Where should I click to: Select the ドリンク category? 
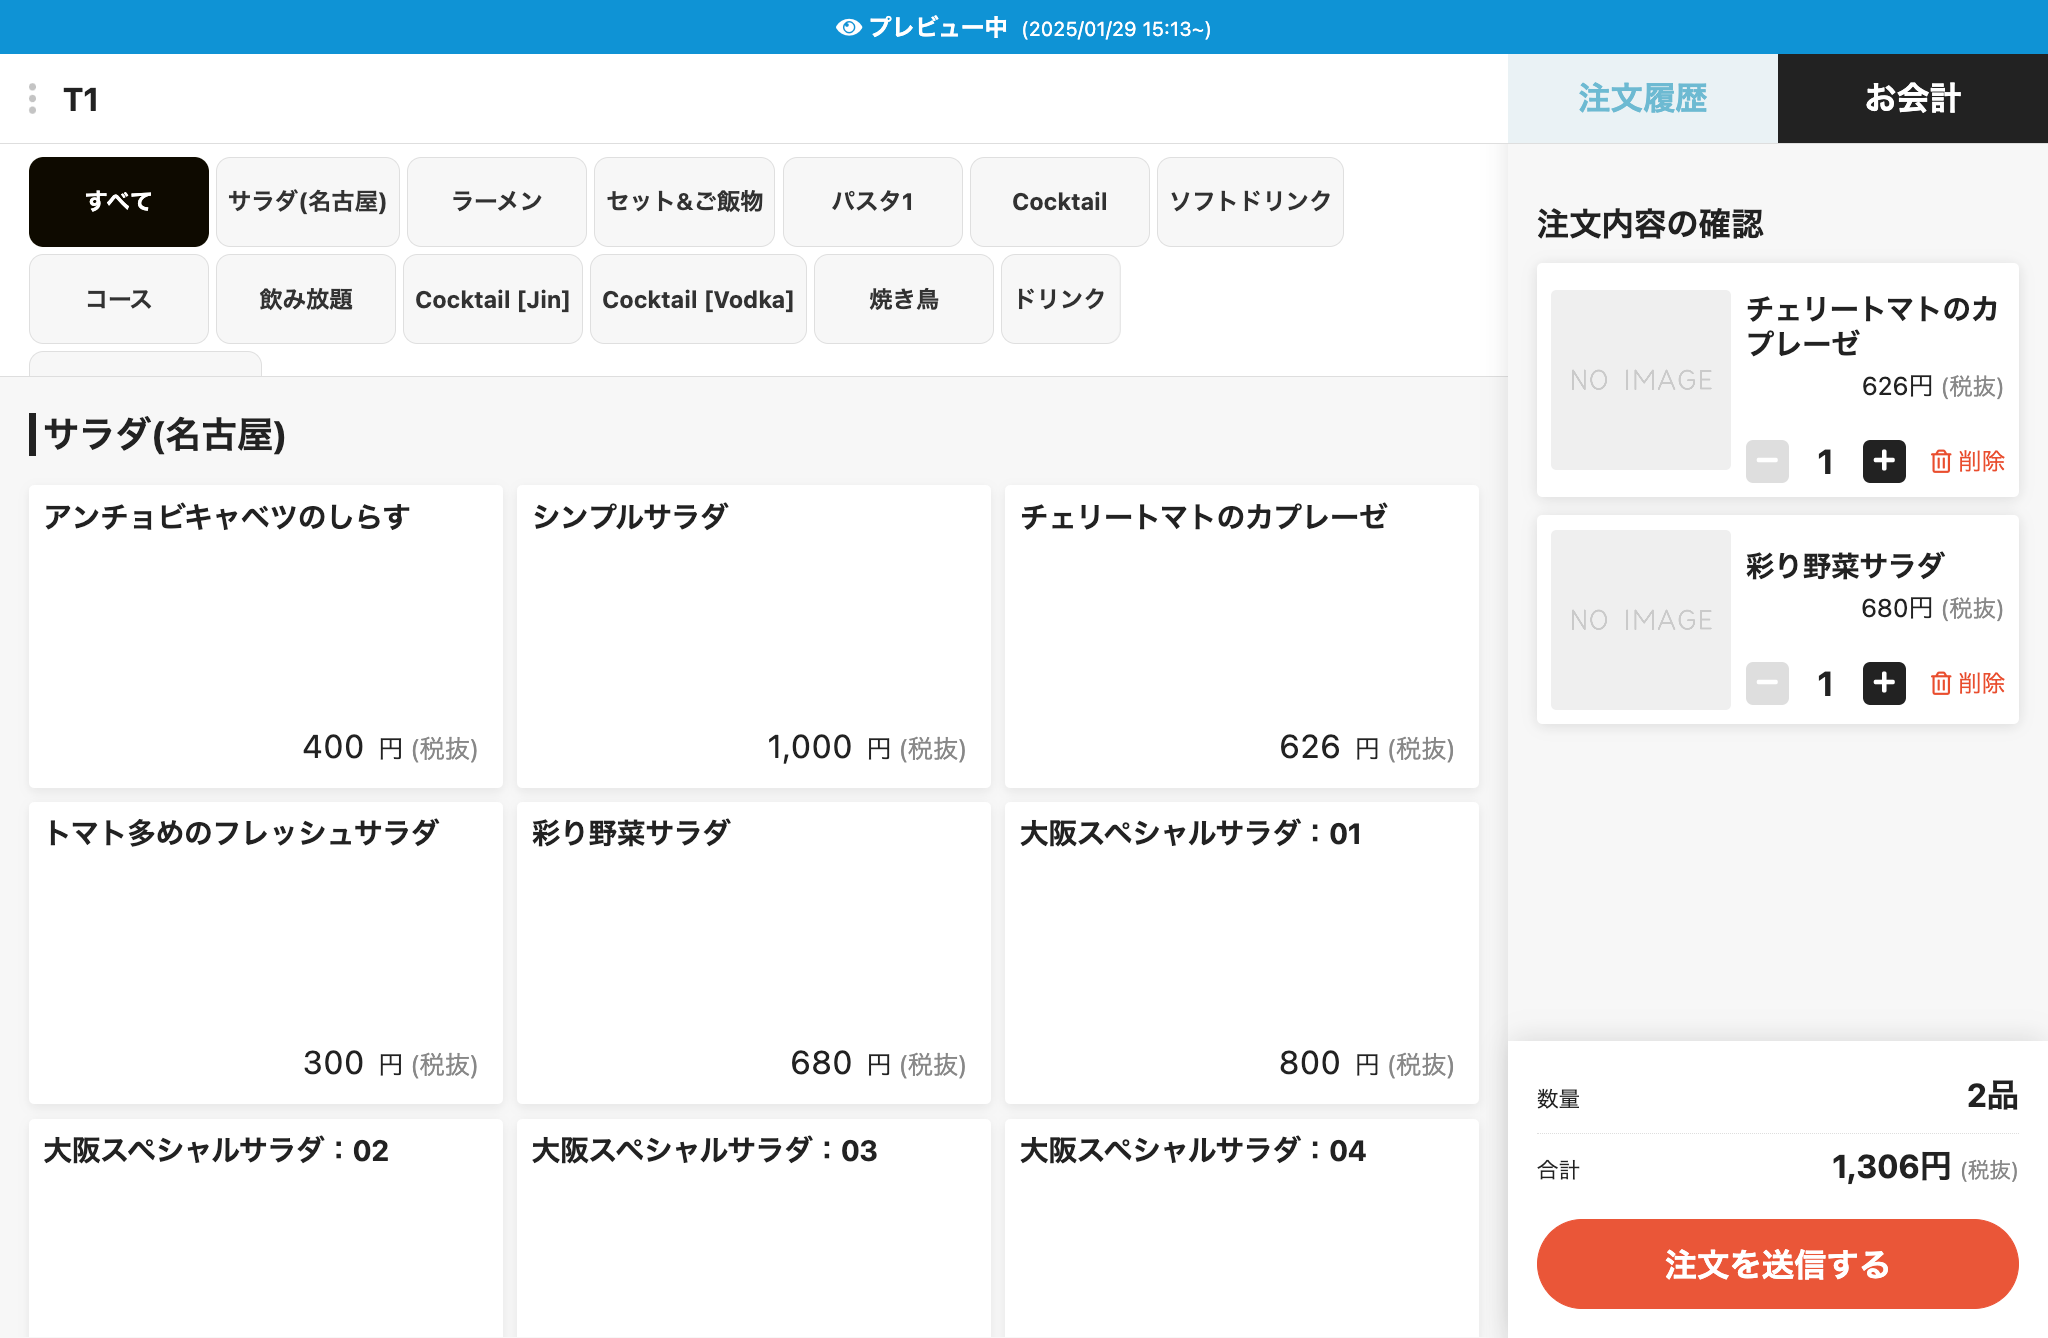1061,299
